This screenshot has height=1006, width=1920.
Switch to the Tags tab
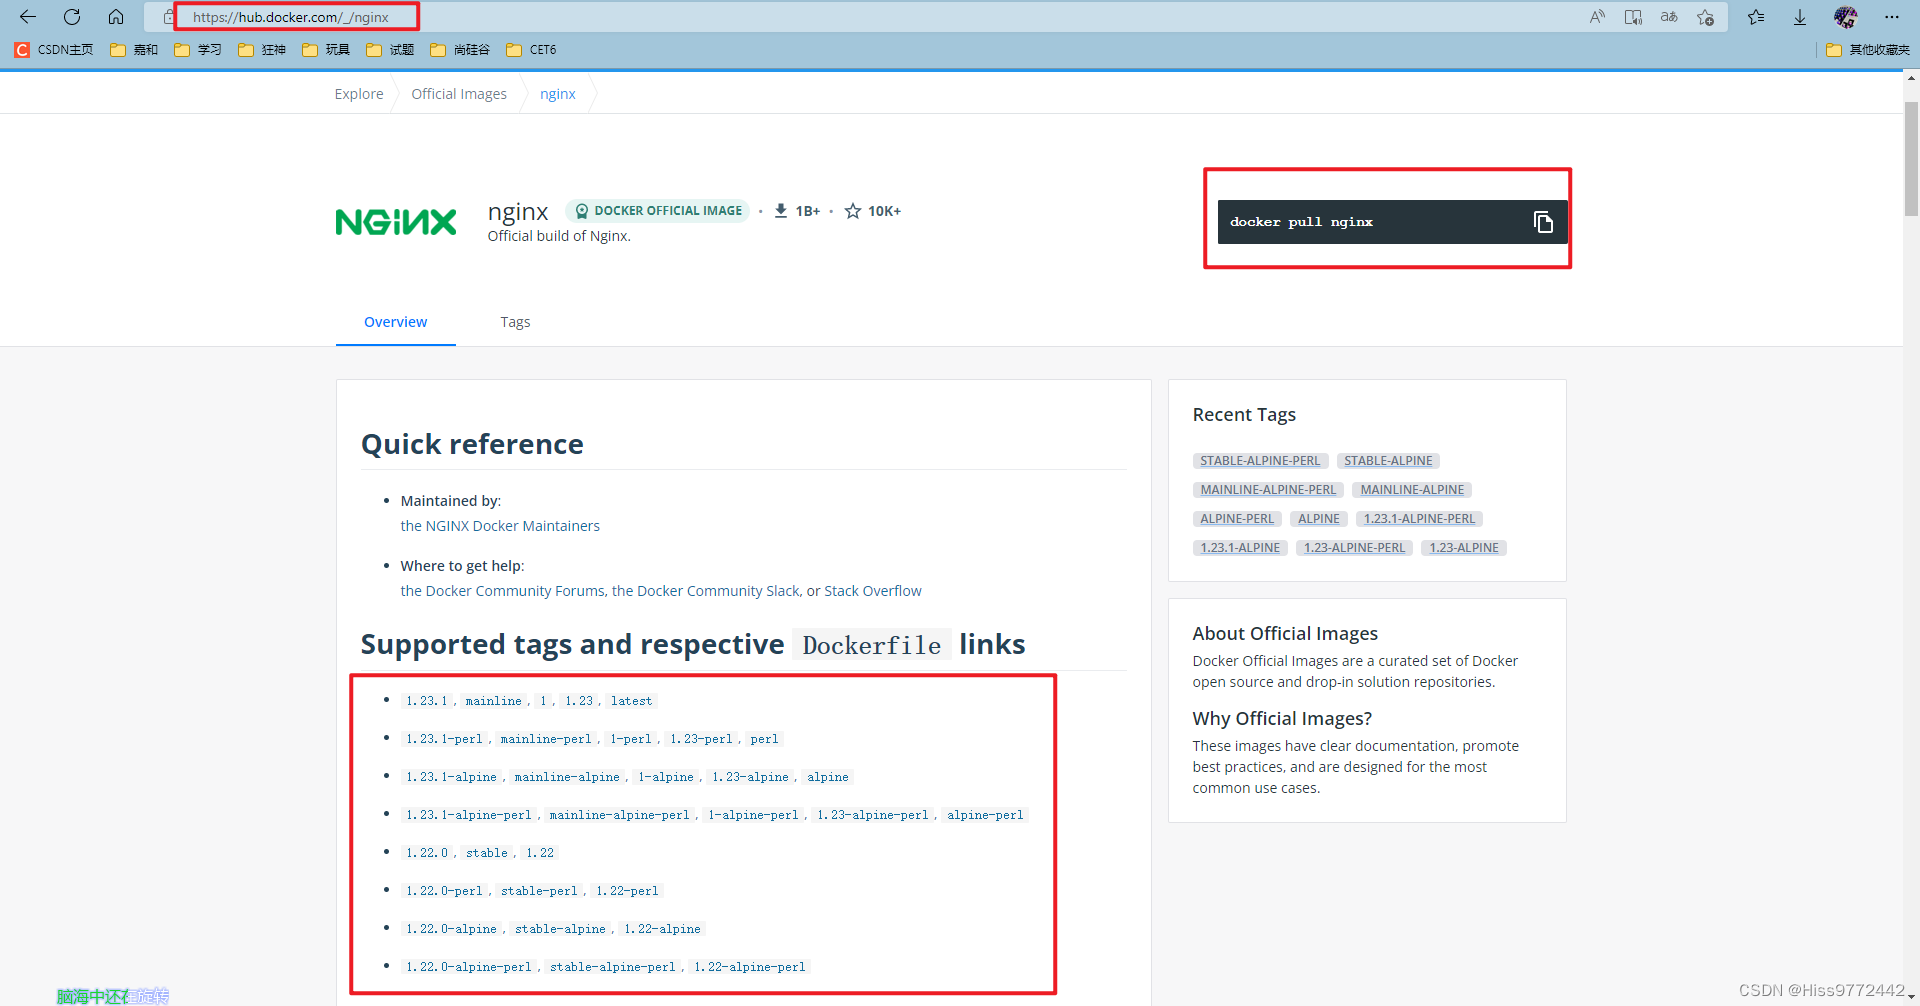(x=515, y=321)
